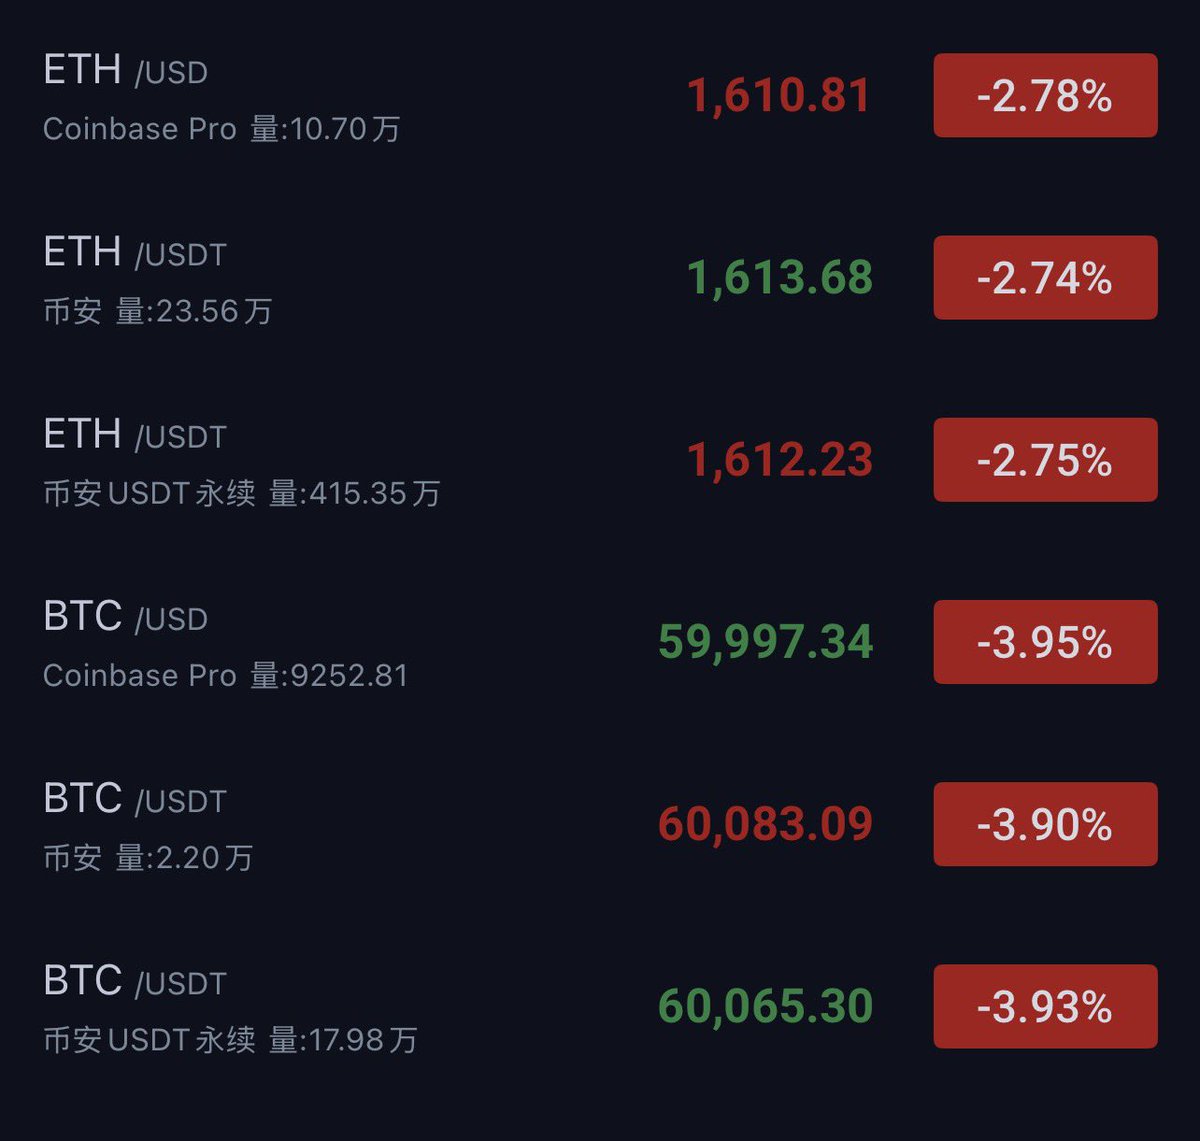The height and width of the screenshot is (1141, 1200).
Task: Open the BTC/USDT 币安 USDT永续 pair
Action: (600, 1006)
